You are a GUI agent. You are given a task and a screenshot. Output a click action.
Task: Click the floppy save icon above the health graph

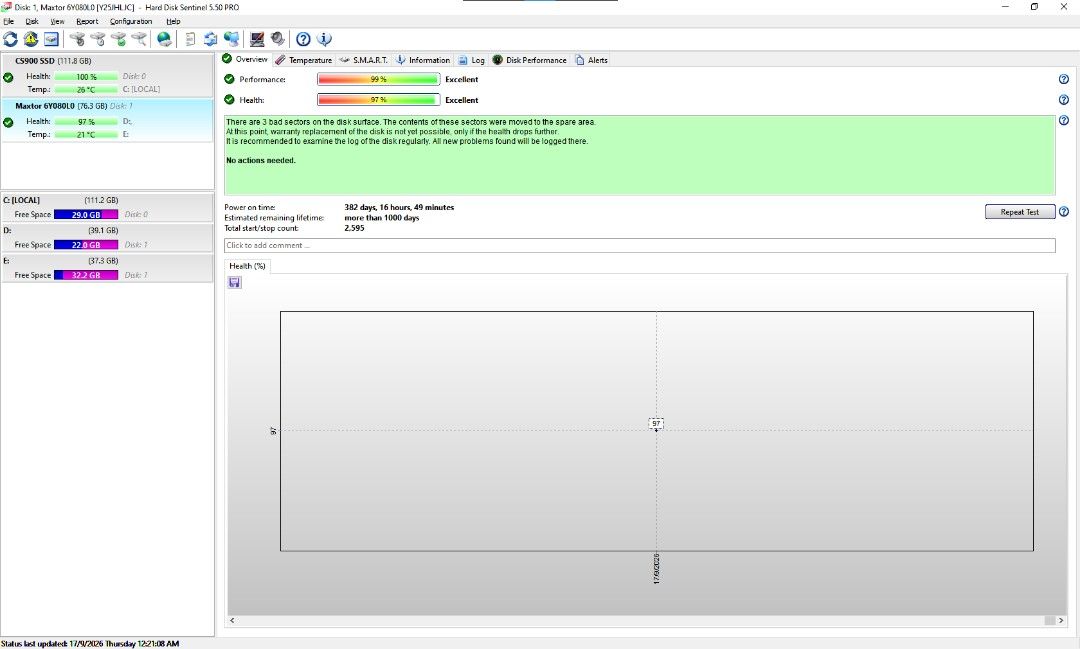(235, 282)
